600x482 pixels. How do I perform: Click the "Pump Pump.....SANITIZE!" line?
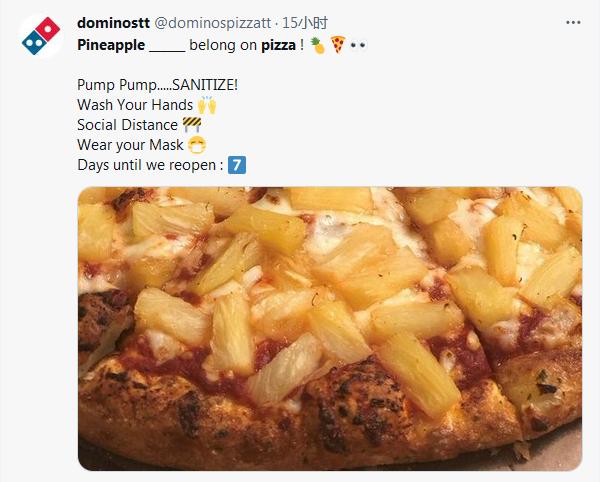(157, 84)
